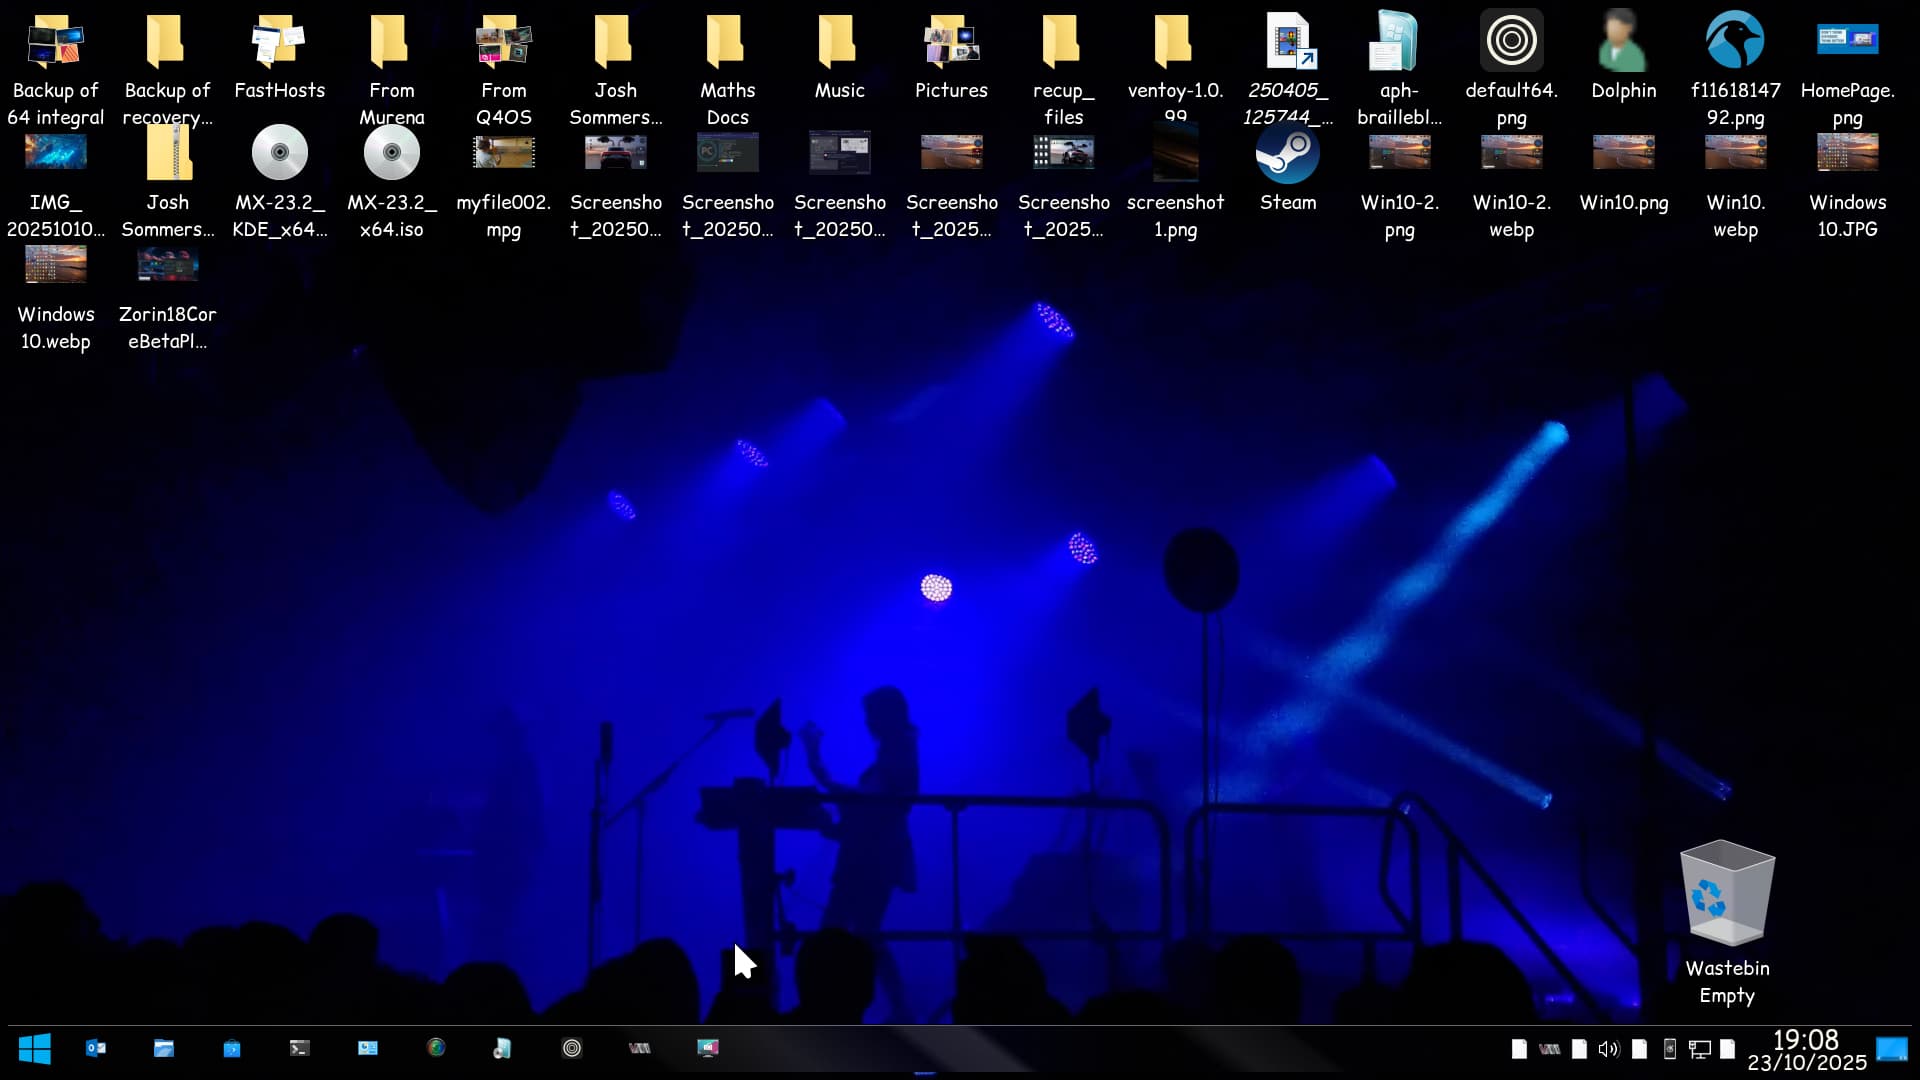This screenshot has height=1080, width=1920.
Task: Open the software store bag icon
Action: (232, 1048)
